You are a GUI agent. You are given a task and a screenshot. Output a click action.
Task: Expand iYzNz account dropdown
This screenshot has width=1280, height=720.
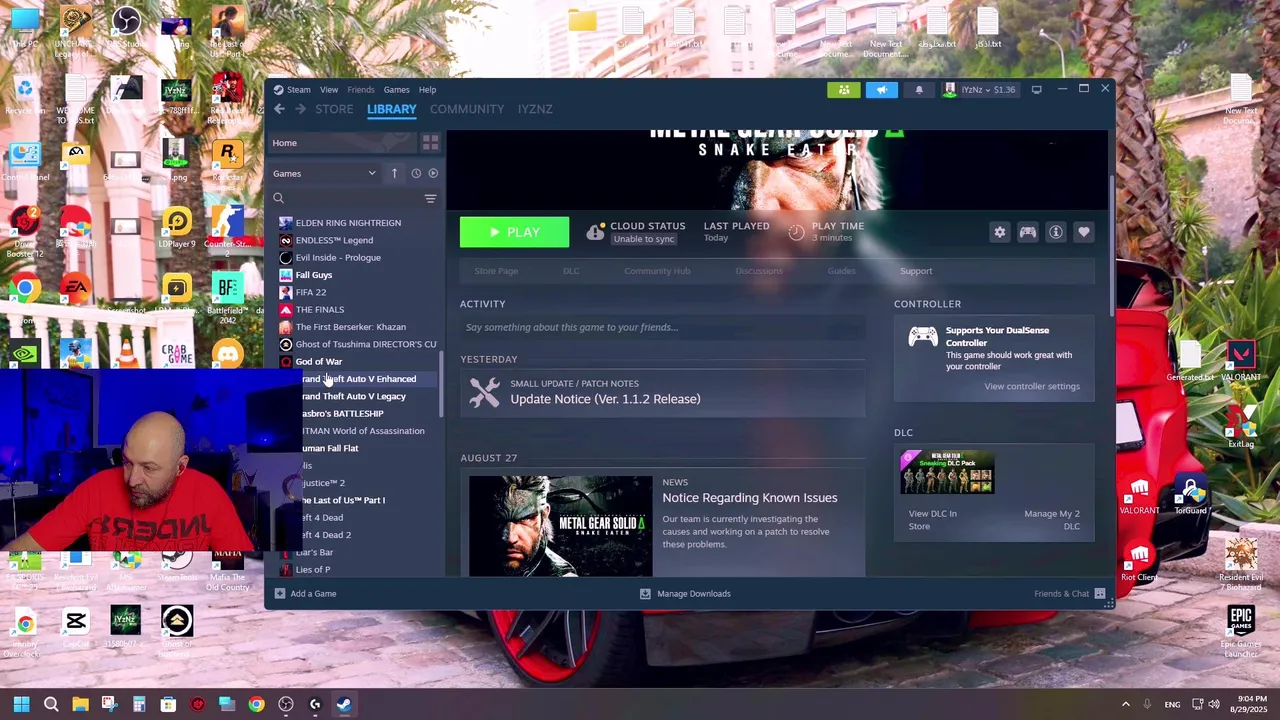[980, 90]
